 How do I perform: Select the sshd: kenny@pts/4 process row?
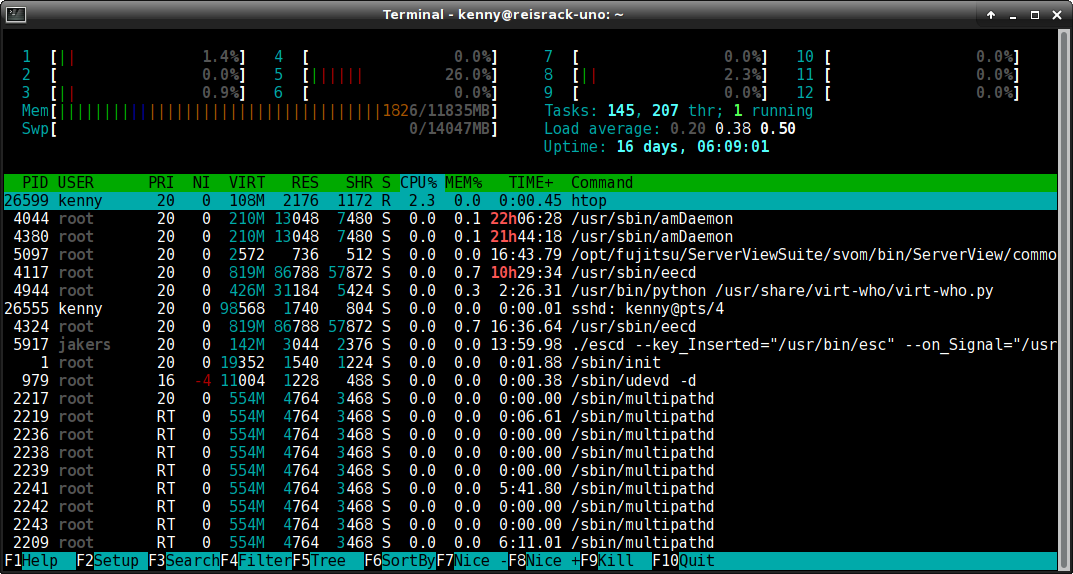[530, 309]
